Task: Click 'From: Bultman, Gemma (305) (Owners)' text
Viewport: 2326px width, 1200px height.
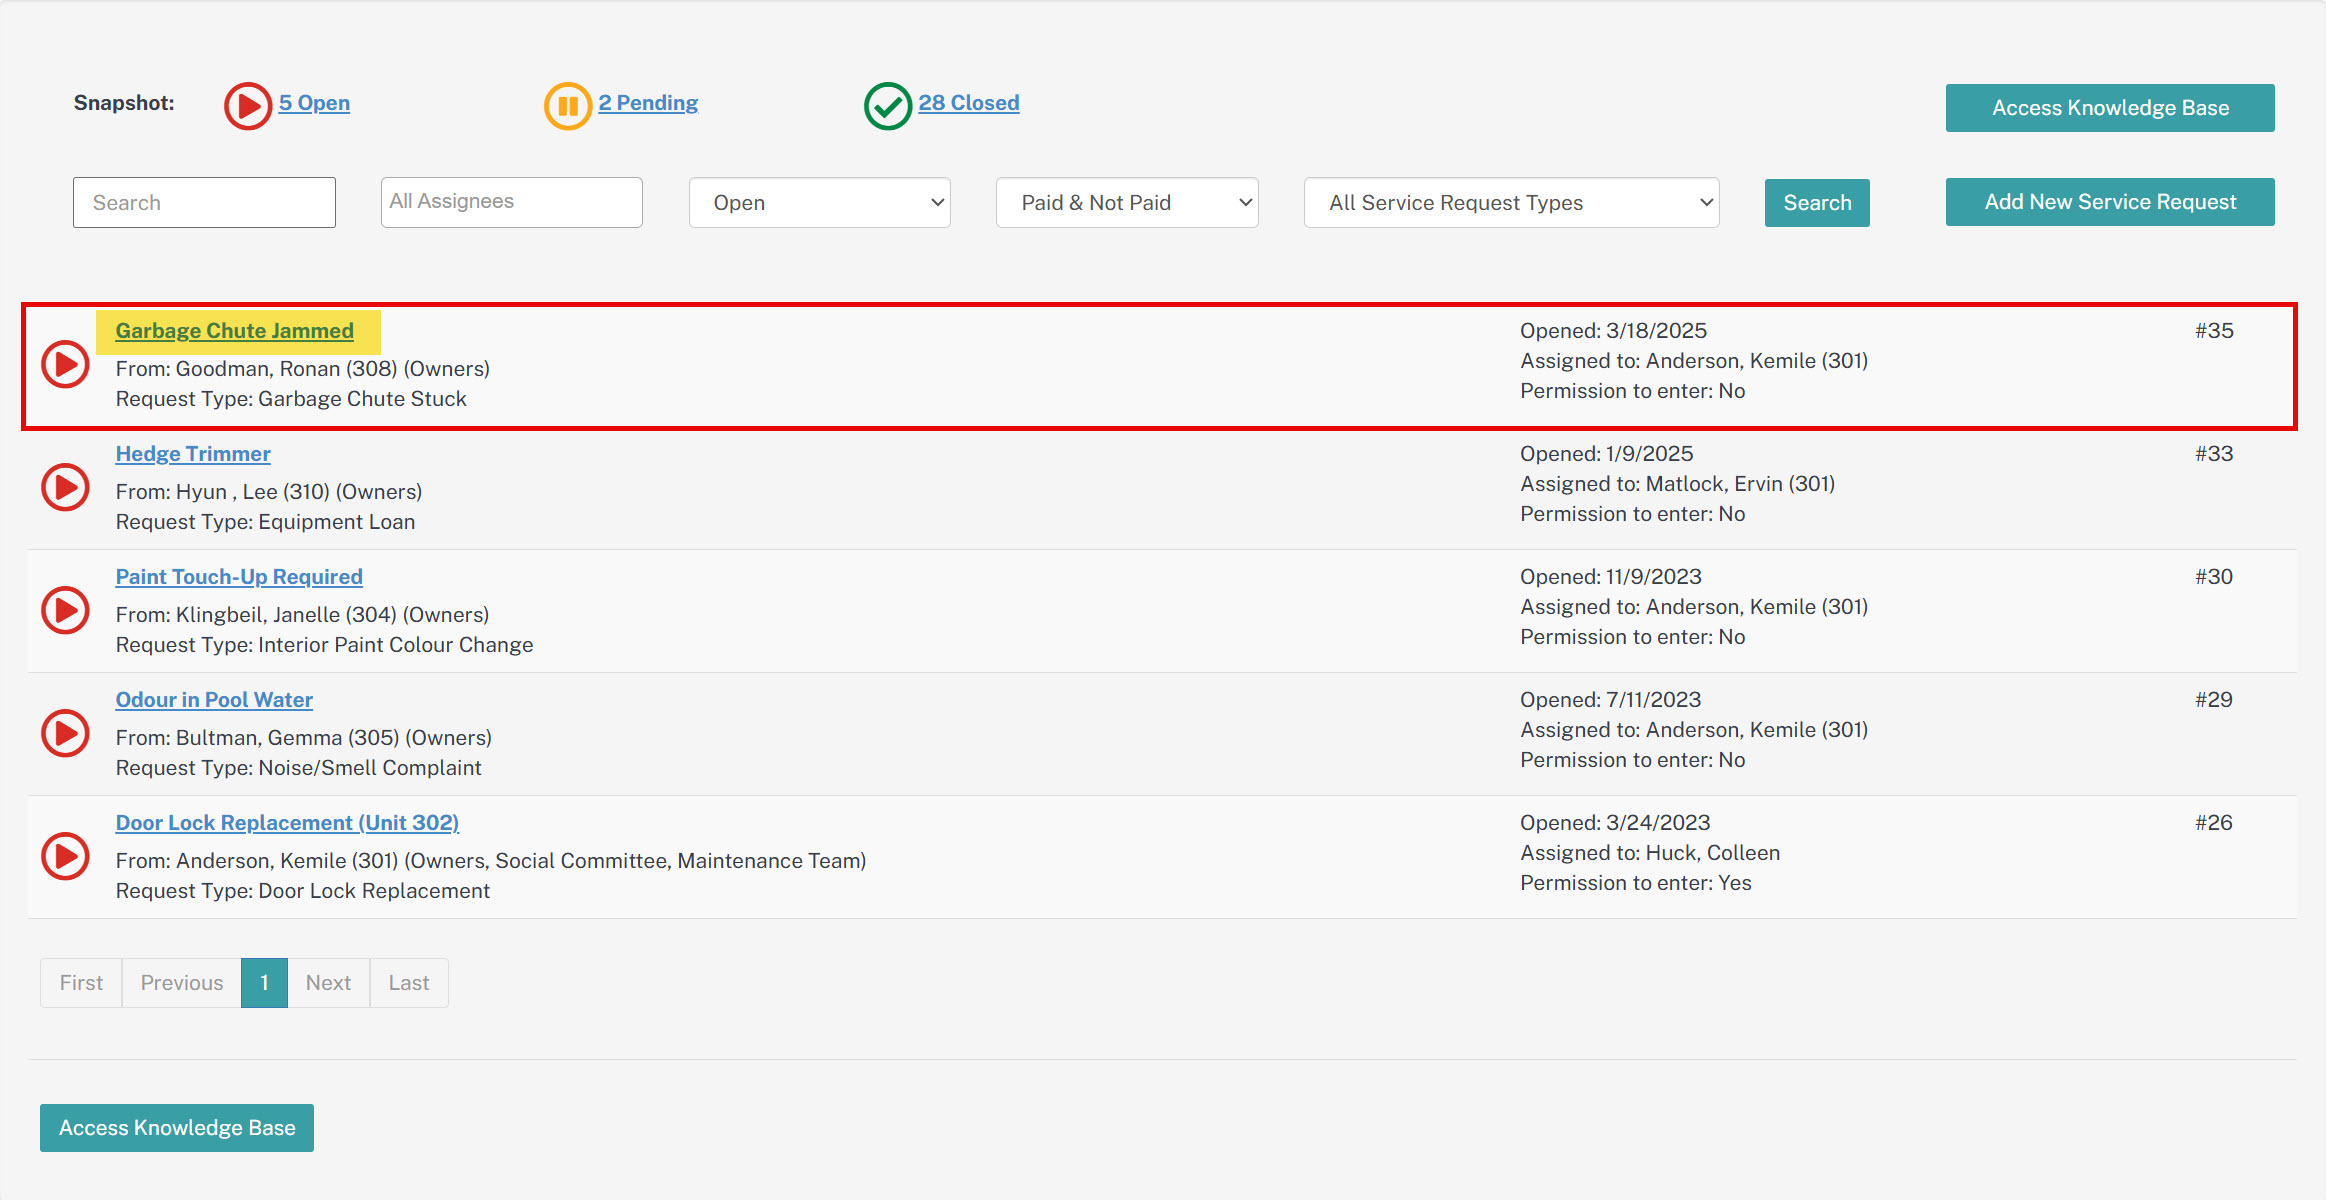Action: (303, 738)
